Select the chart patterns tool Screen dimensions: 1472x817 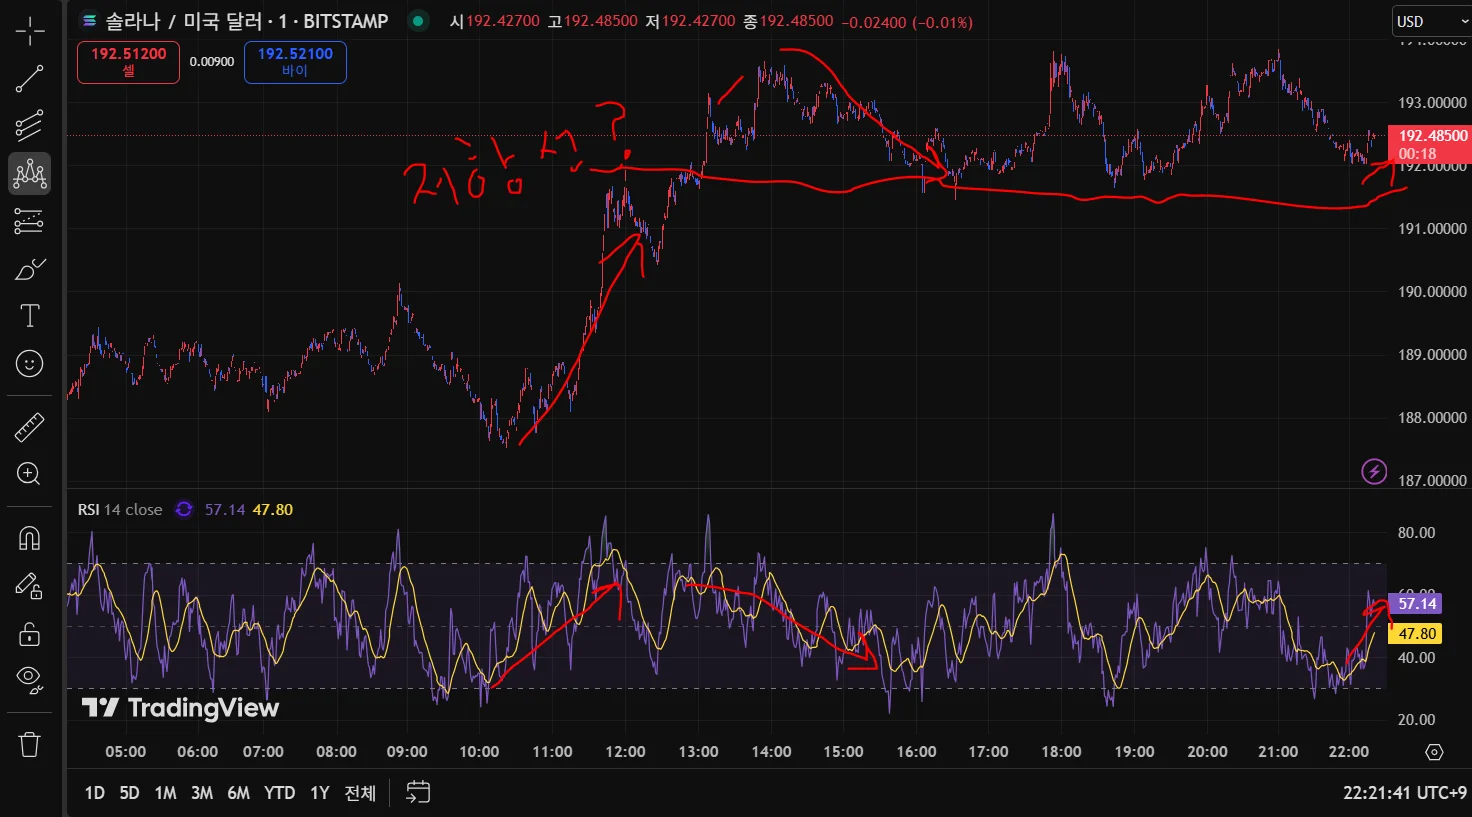[x=30, y=174]
